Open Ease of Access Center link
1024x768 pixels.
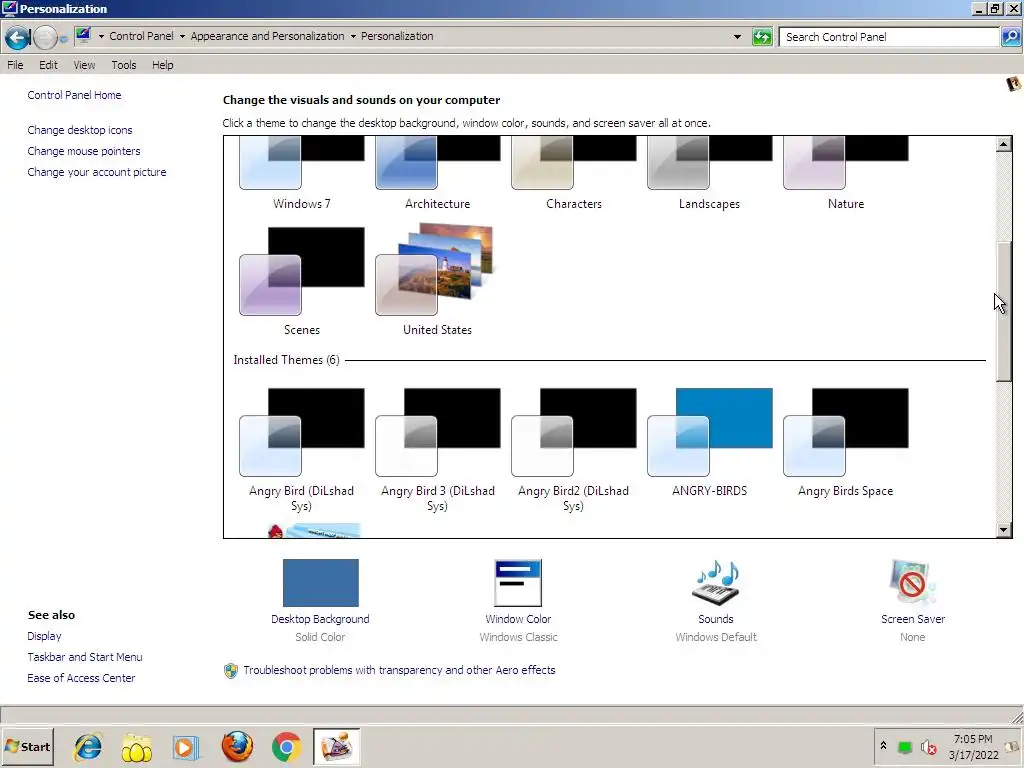point(81,678)
